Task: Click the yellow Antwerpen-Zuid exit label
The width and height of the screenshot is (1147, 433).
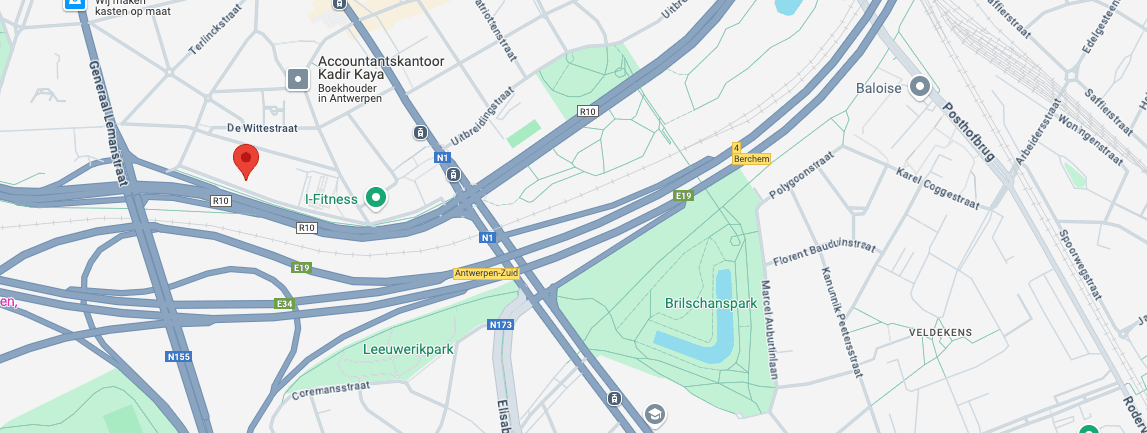Action: (x=486, y=273)
